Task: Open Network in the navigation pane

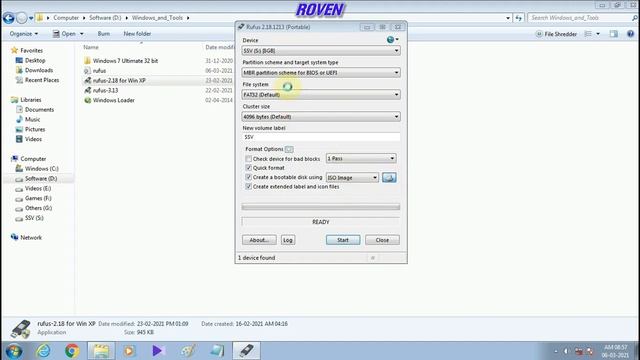Action: pyautogui.click(x=26, y=237)
